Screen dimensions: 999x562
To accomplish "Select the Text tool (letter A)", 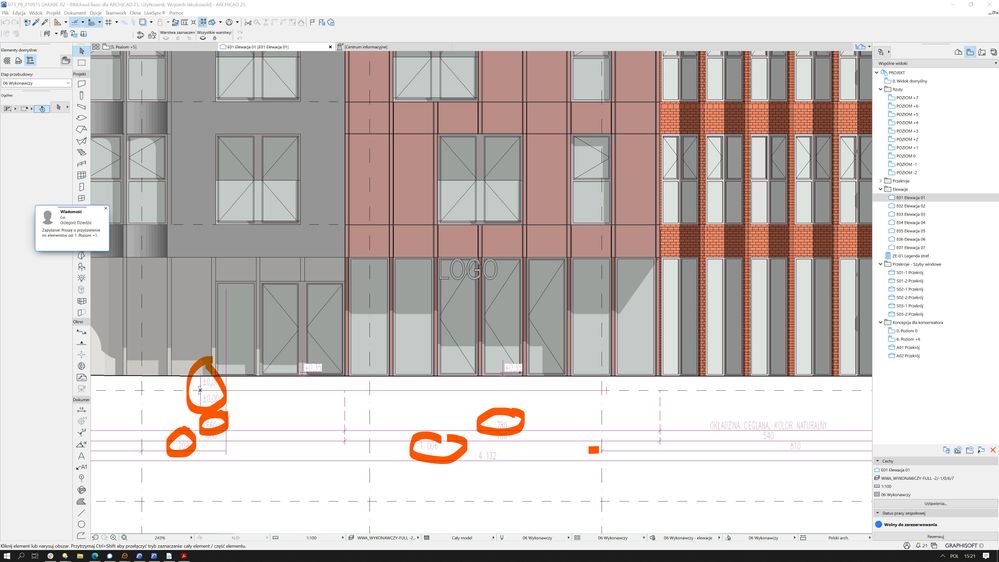I will coord(81,456).
